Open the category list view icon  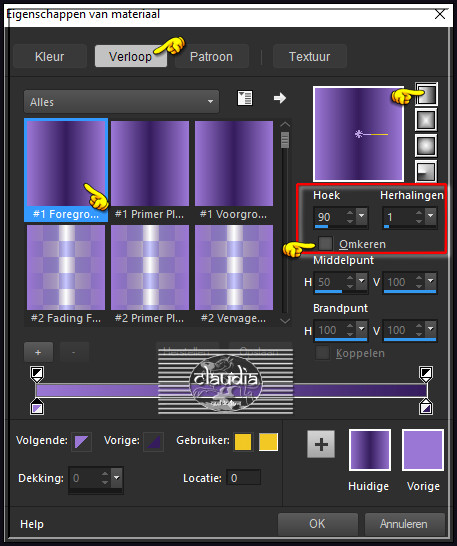coord(245,98)
